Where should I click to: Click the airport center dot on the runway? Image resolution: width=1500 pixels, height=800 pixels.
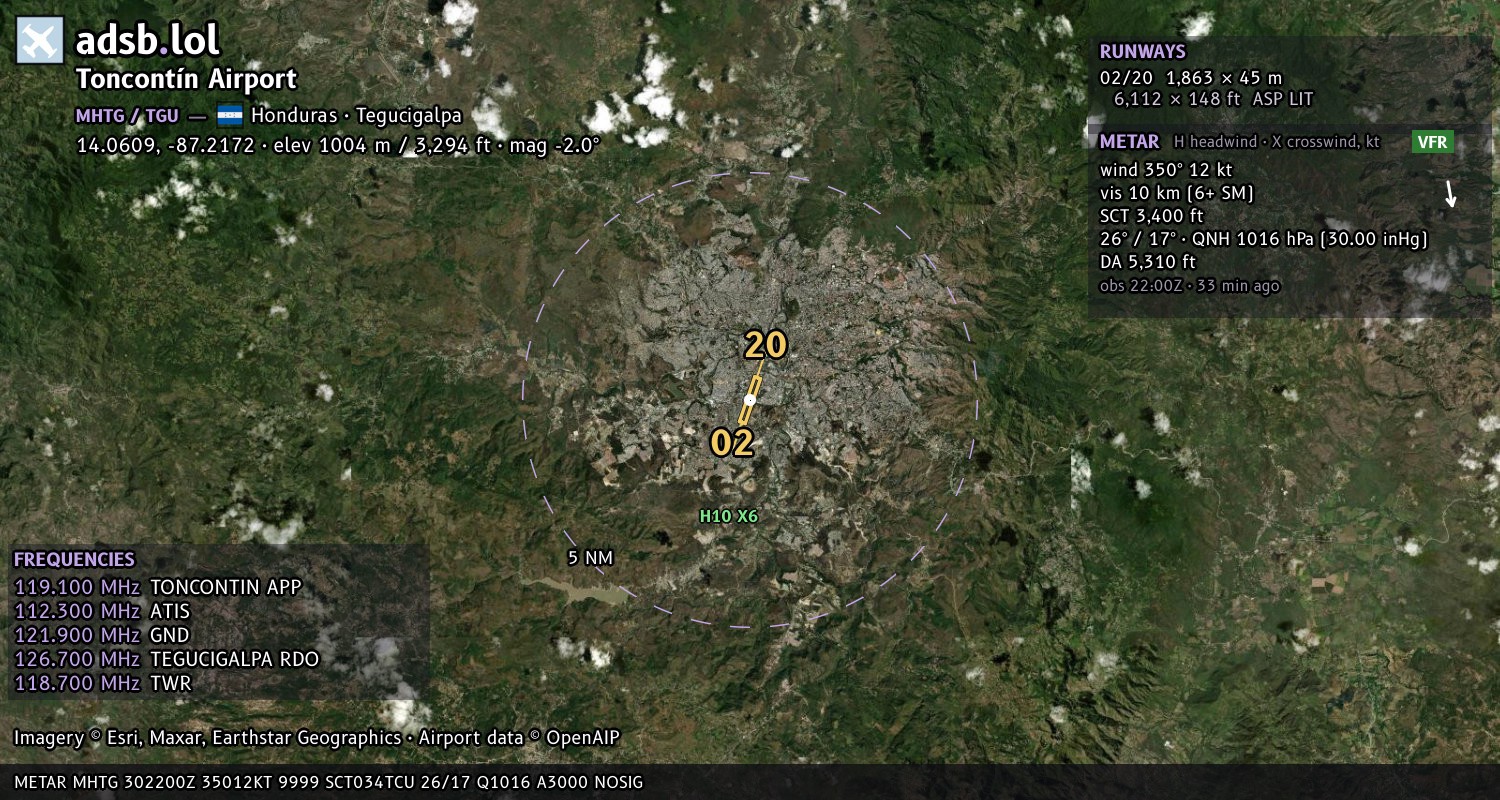tap(750, 400)
